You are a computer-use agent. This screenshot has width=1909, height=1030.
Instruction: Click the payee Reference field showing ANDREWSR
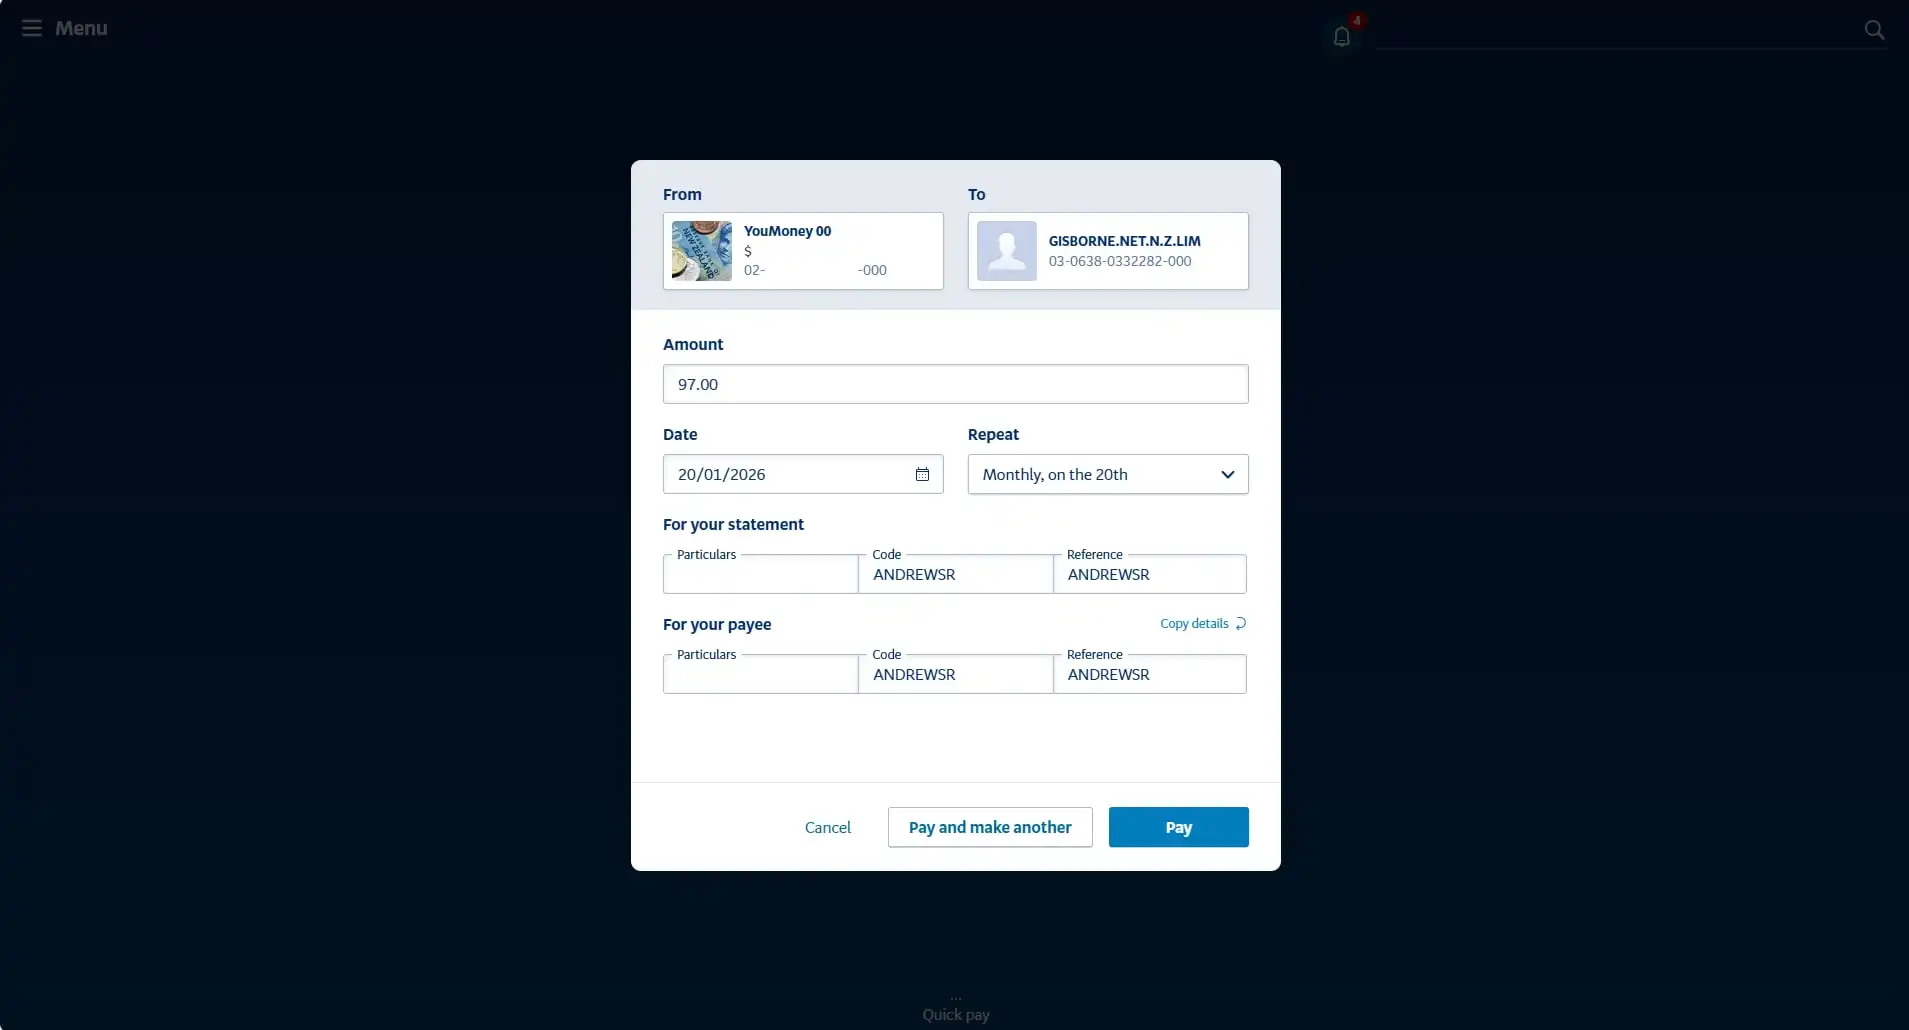1149,674
